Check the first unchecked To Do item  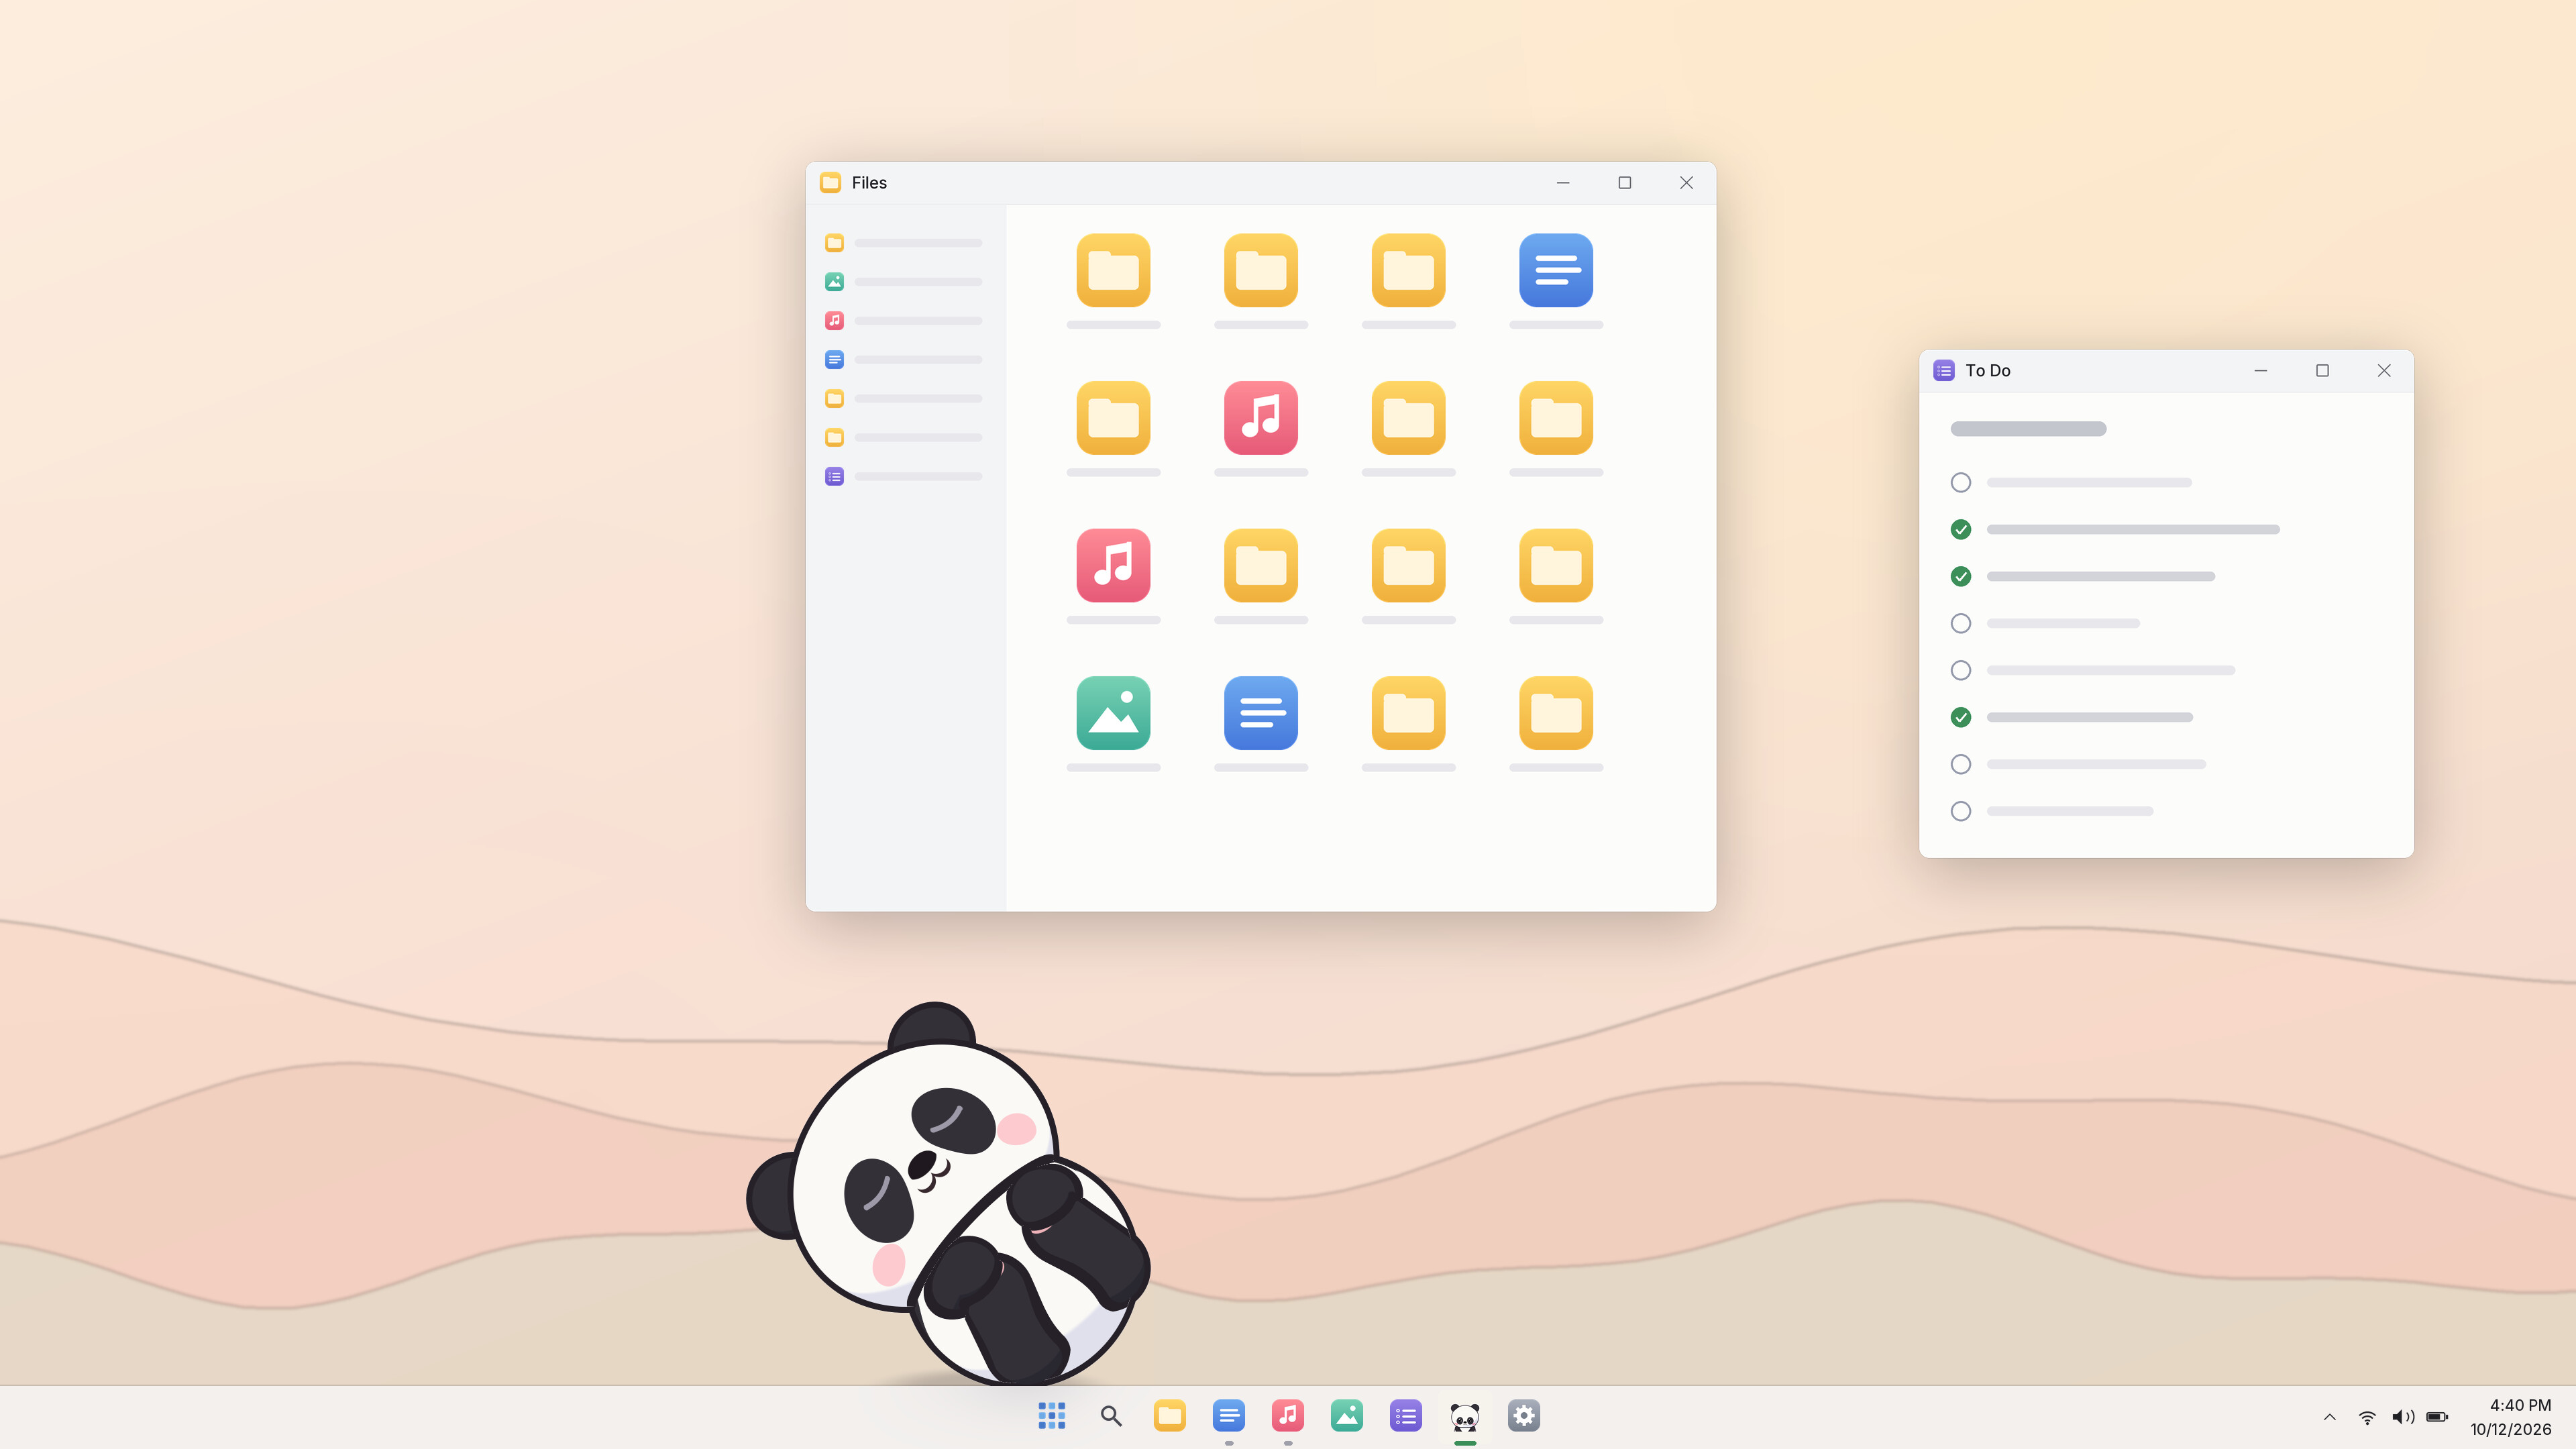click(x=1961, y=483)
